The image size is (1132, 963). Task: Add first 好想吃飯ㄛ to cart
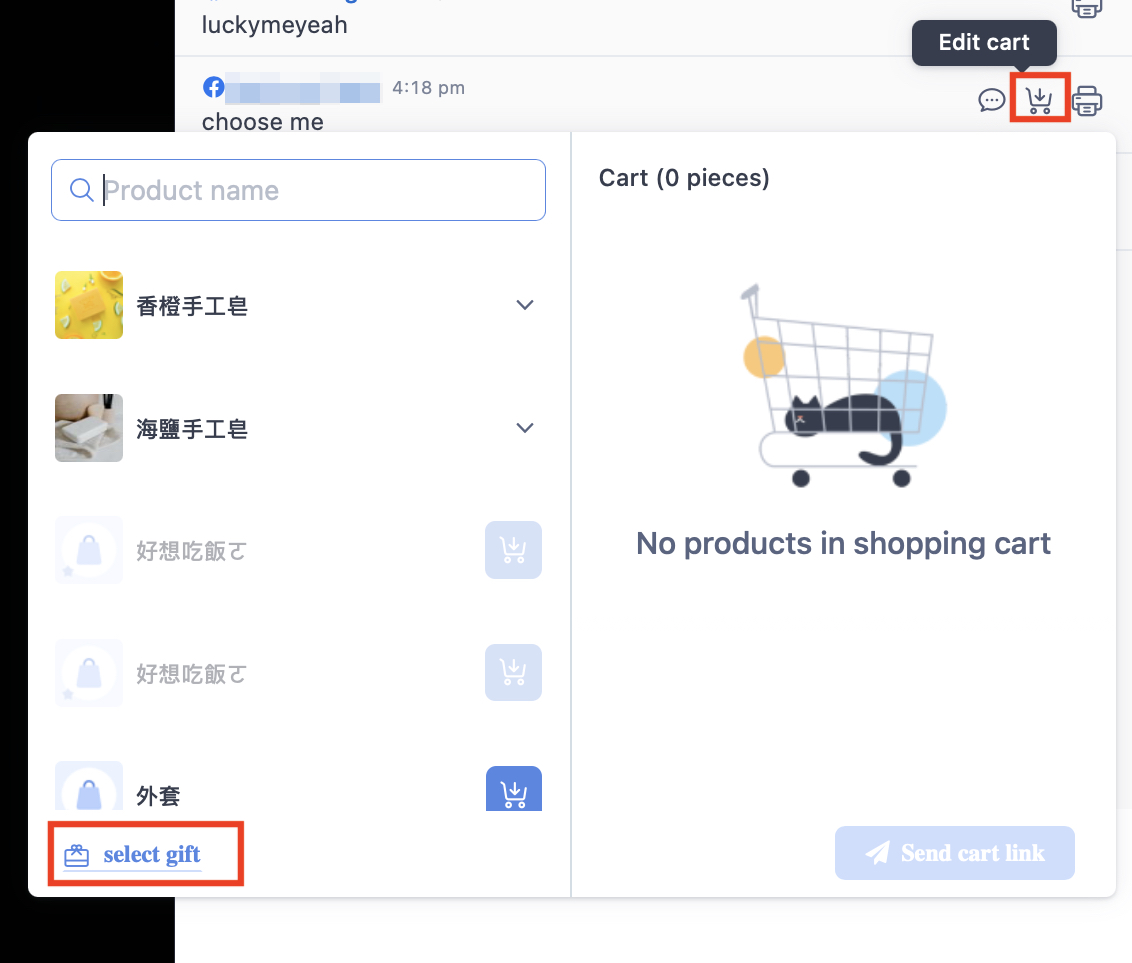click(x=513, y=549)
